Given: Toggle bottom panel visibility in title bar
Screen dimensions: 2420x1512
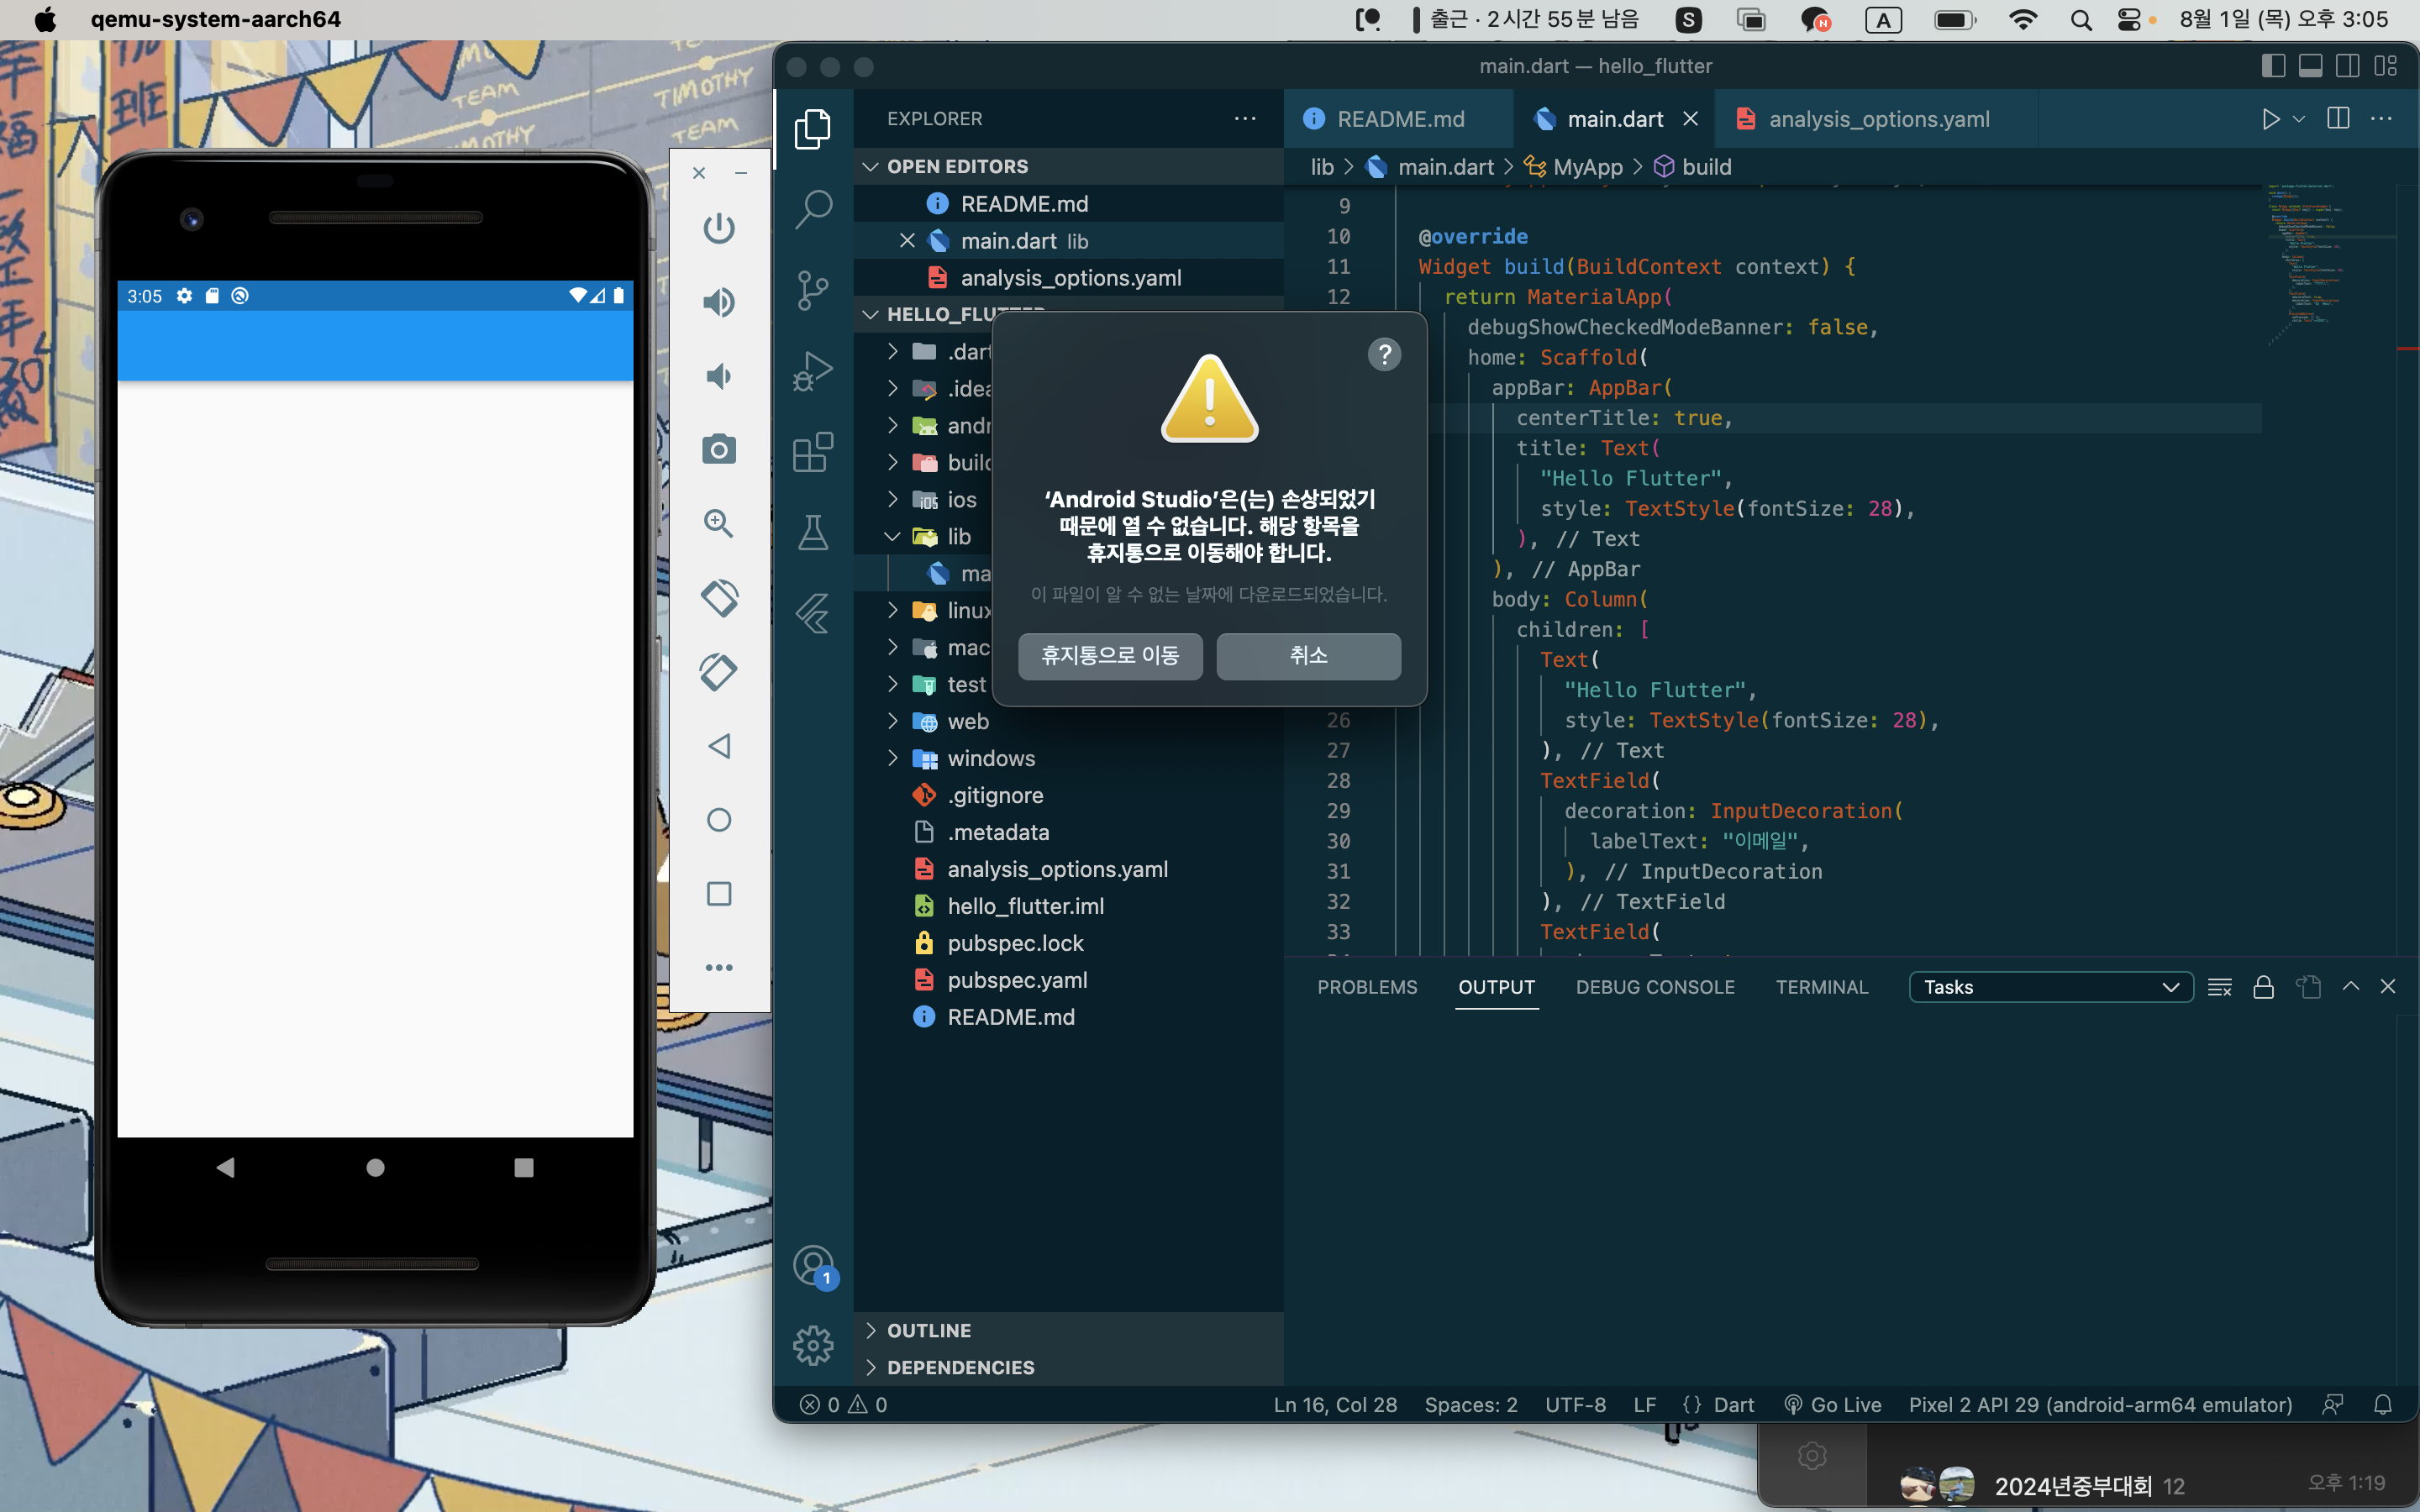Looking at the screenshot, I should (x=2311, y=66).
